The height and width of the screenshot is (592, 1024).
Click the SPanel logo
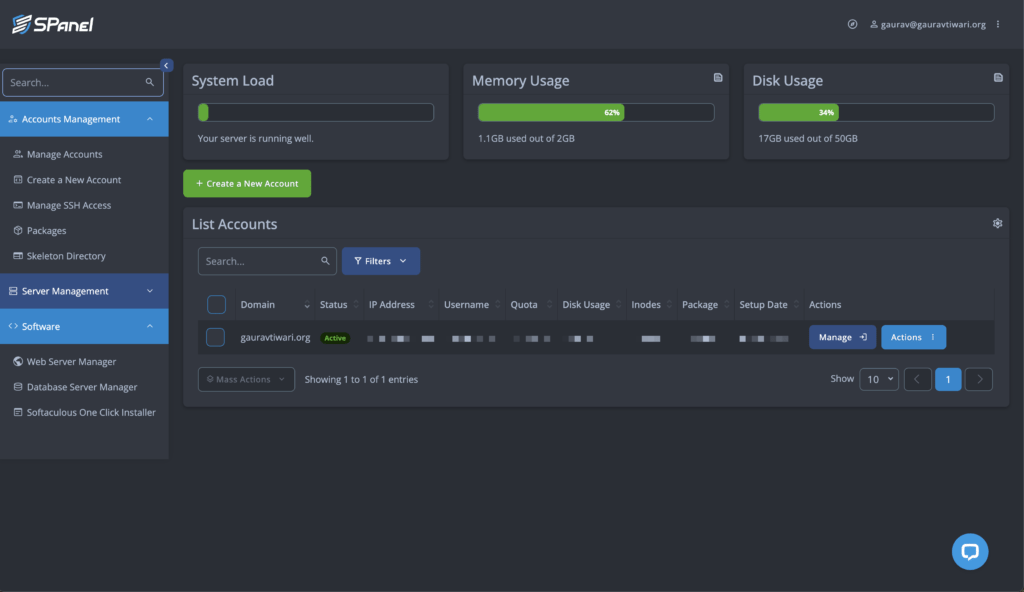point(52,24)
